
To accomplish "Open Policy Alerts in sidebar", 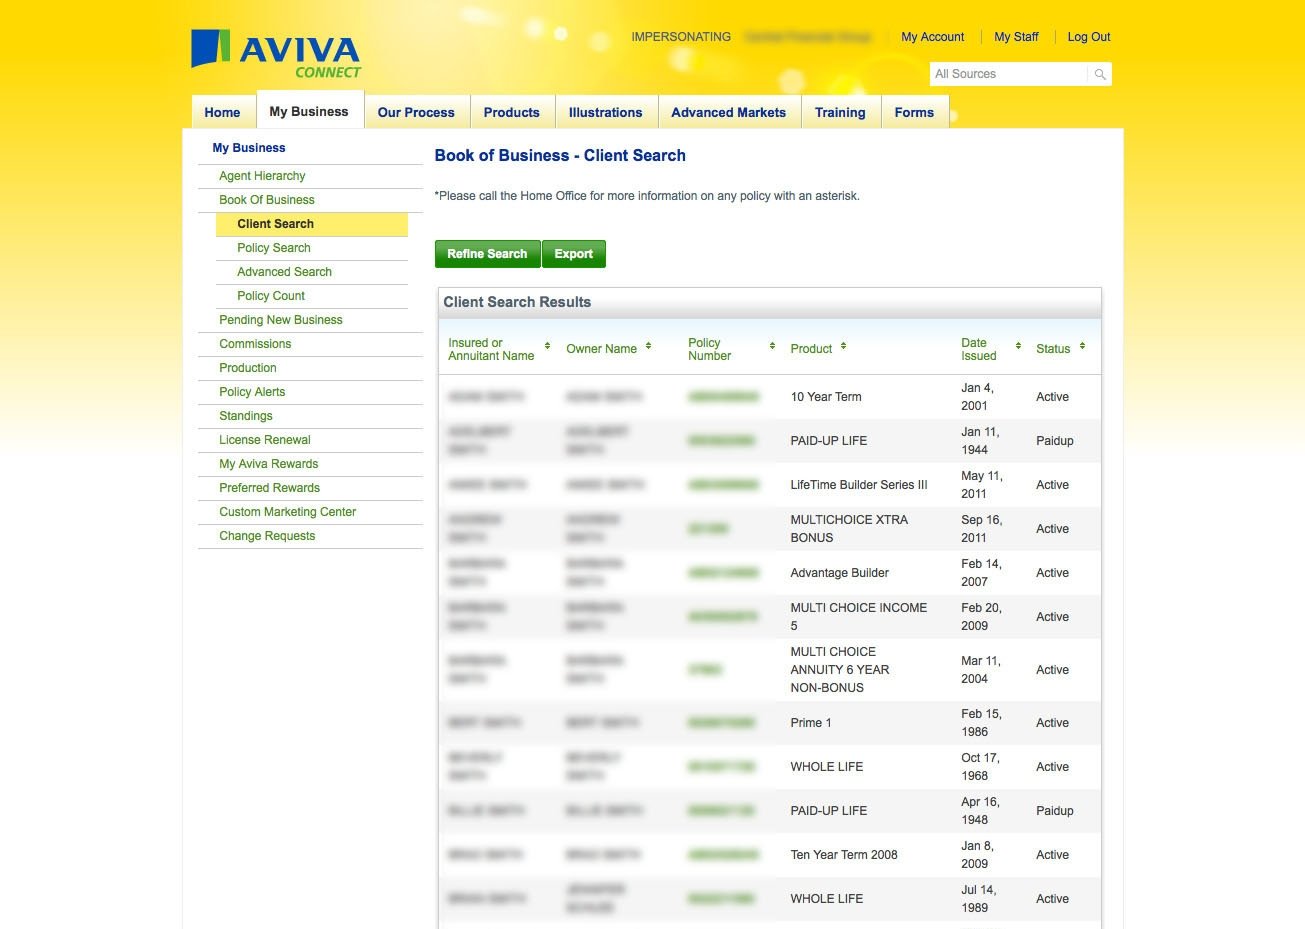I will 252,392.
